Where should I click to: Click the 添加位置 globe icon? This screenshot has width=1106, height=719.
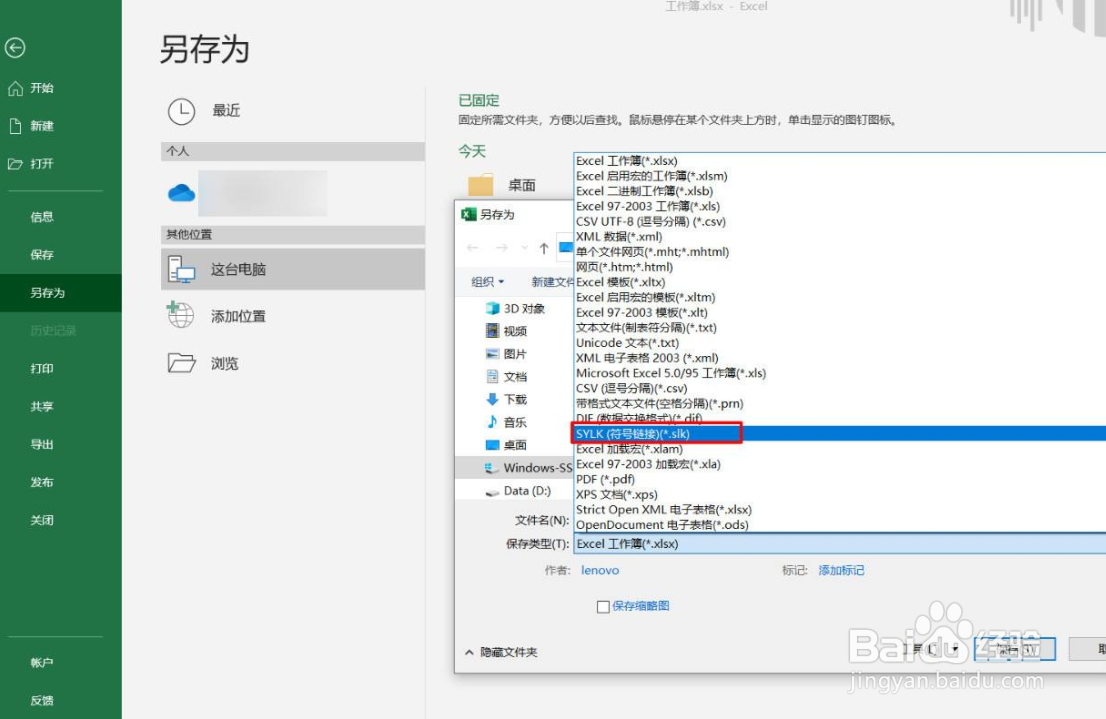coord(180,315)
